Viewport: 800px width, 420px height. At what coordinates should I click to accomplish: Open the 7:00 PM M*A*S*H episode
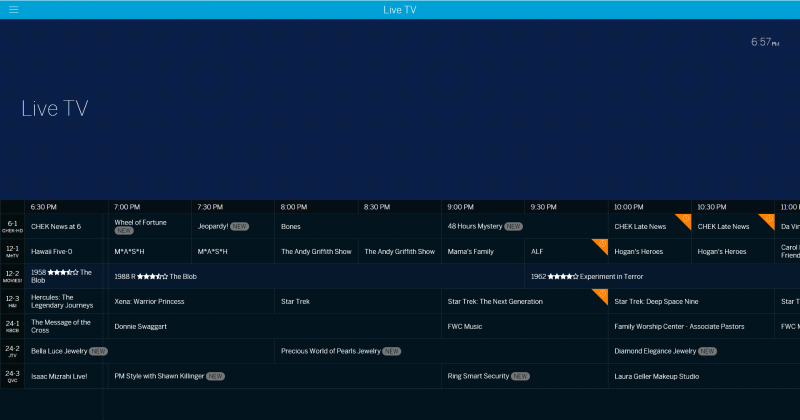click(x=150, y=252)
